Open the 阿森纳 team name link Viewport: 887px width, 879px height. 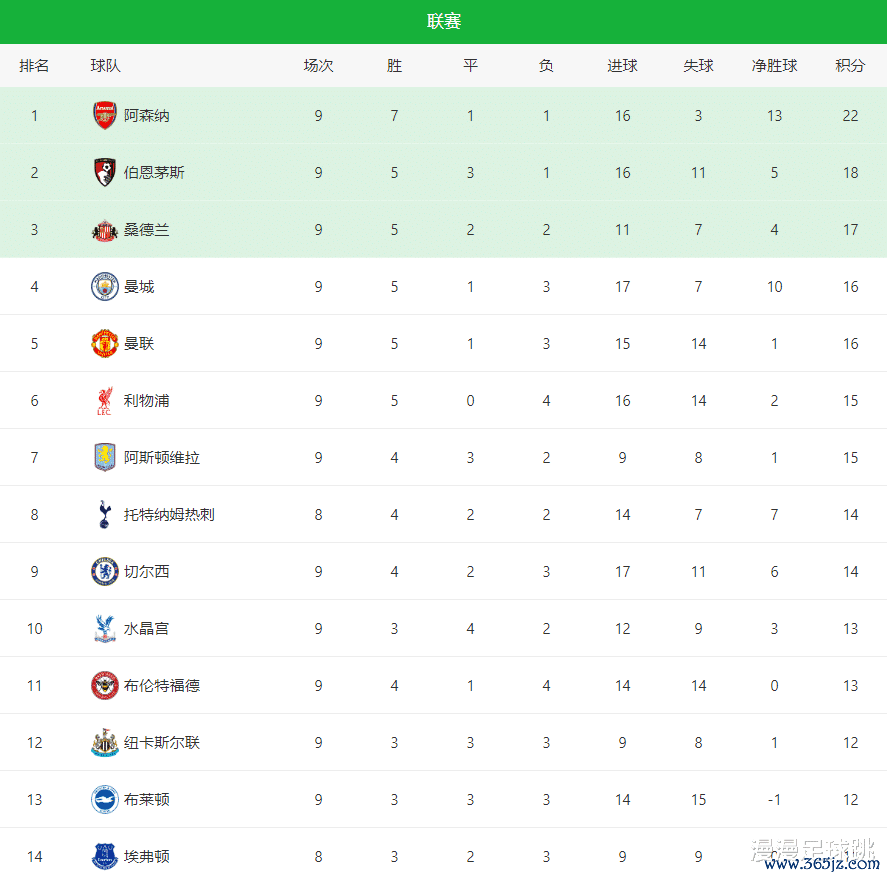pyautogui.click(x=146, y=116)
